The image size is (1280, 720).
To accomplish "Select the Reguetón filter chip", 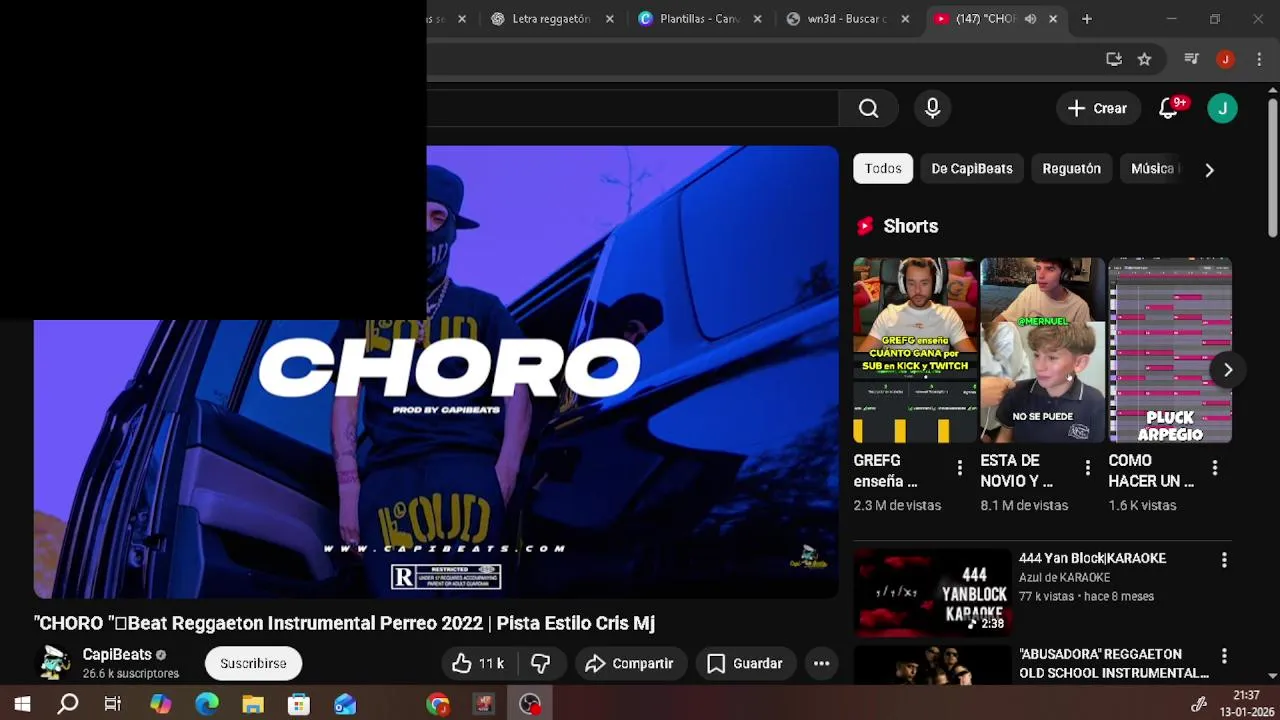I will [1071, 169].
